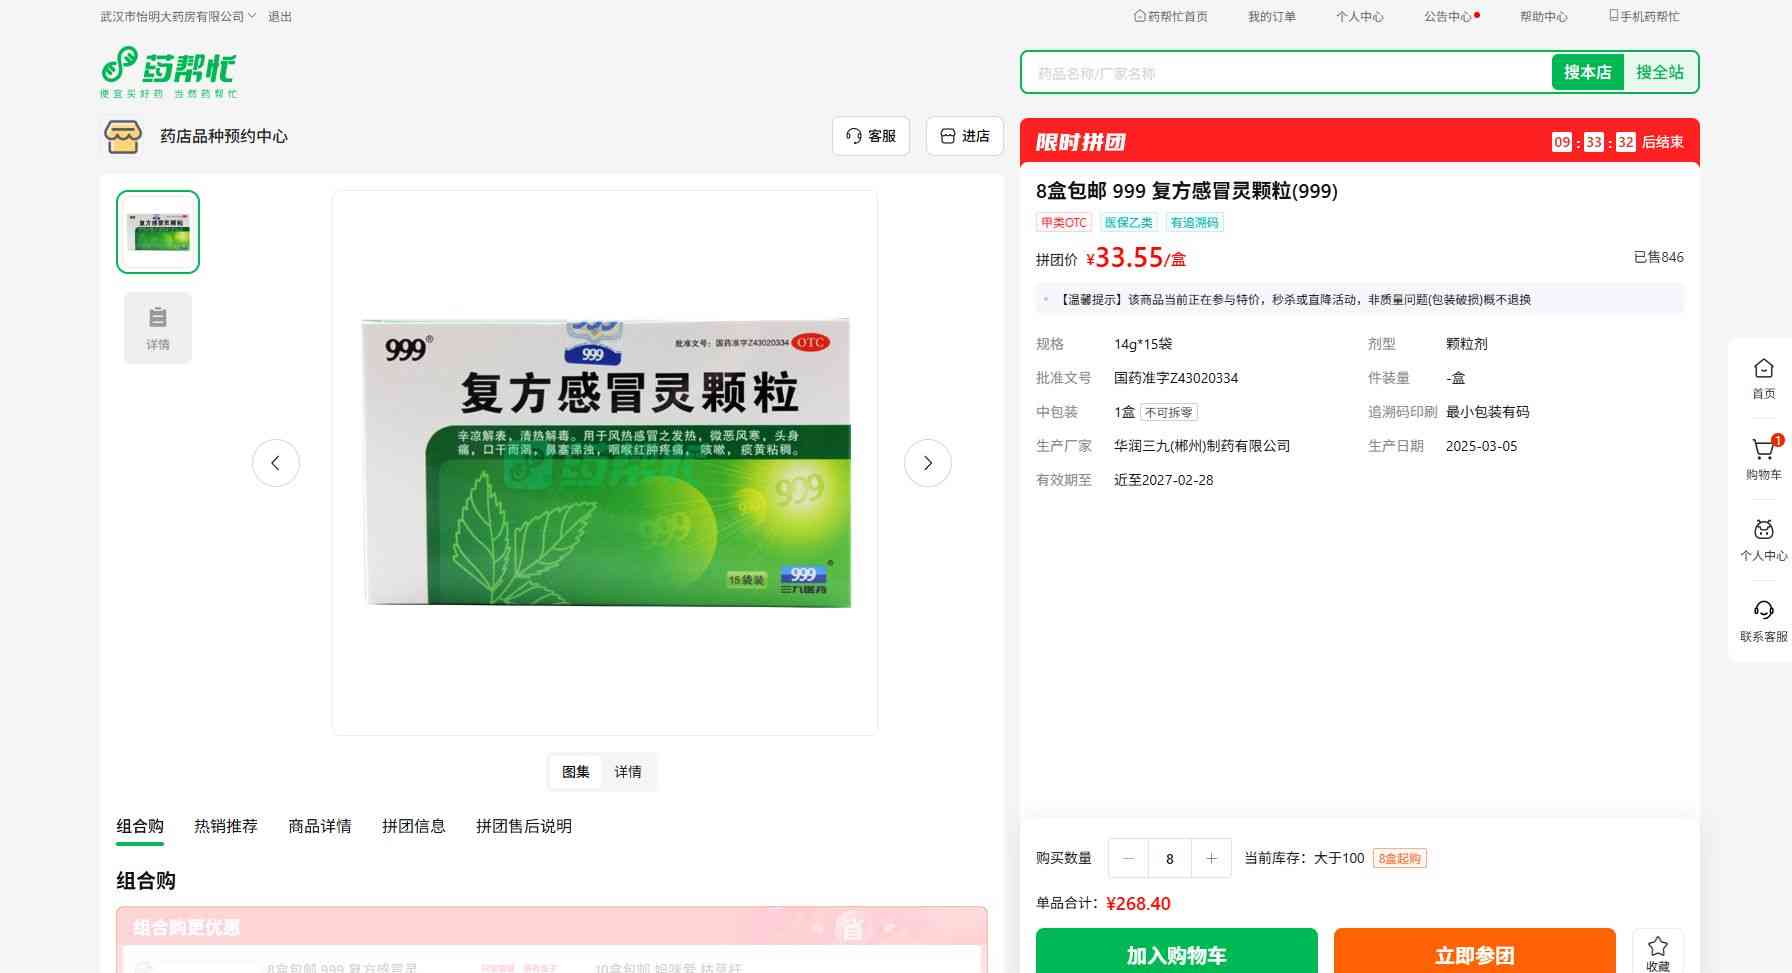Show previous product image arrow
1792x973 pixels.
[276, 463]
